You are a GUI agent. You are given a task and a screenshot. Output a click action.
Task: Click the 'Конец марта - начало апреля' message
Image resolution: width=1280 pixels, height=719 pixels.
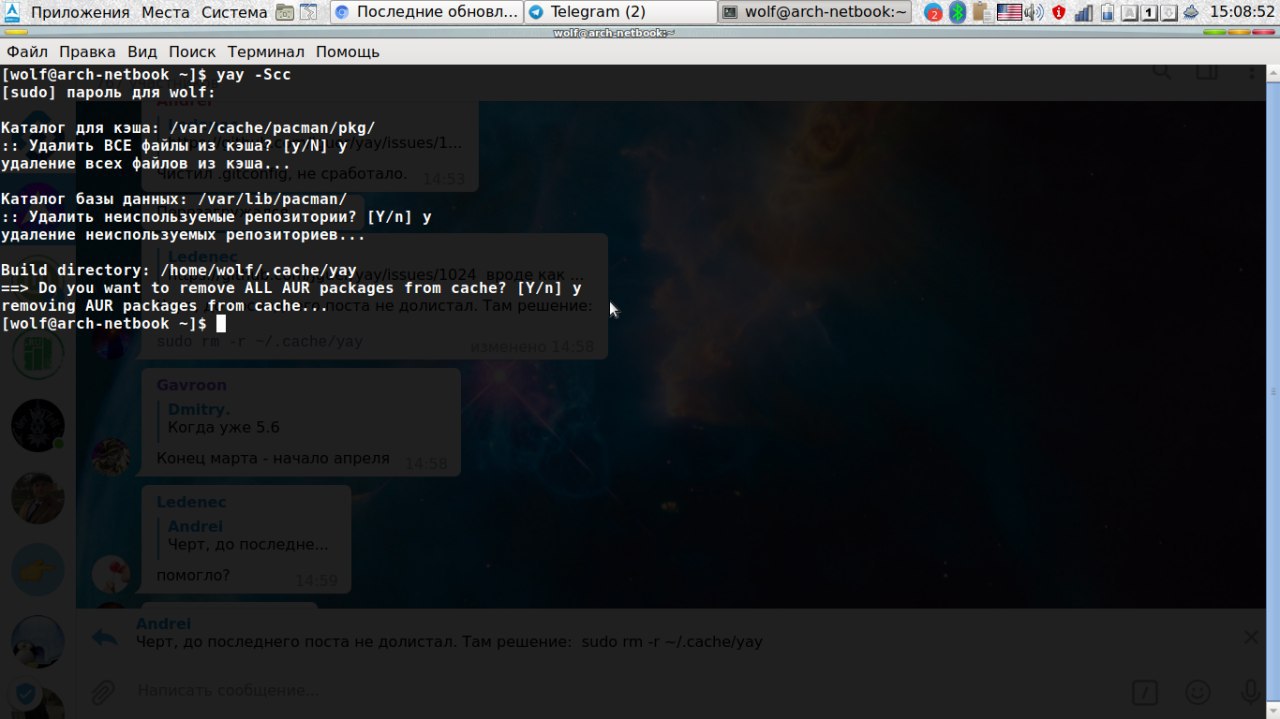pyautogui.click(x=273, y=458)
